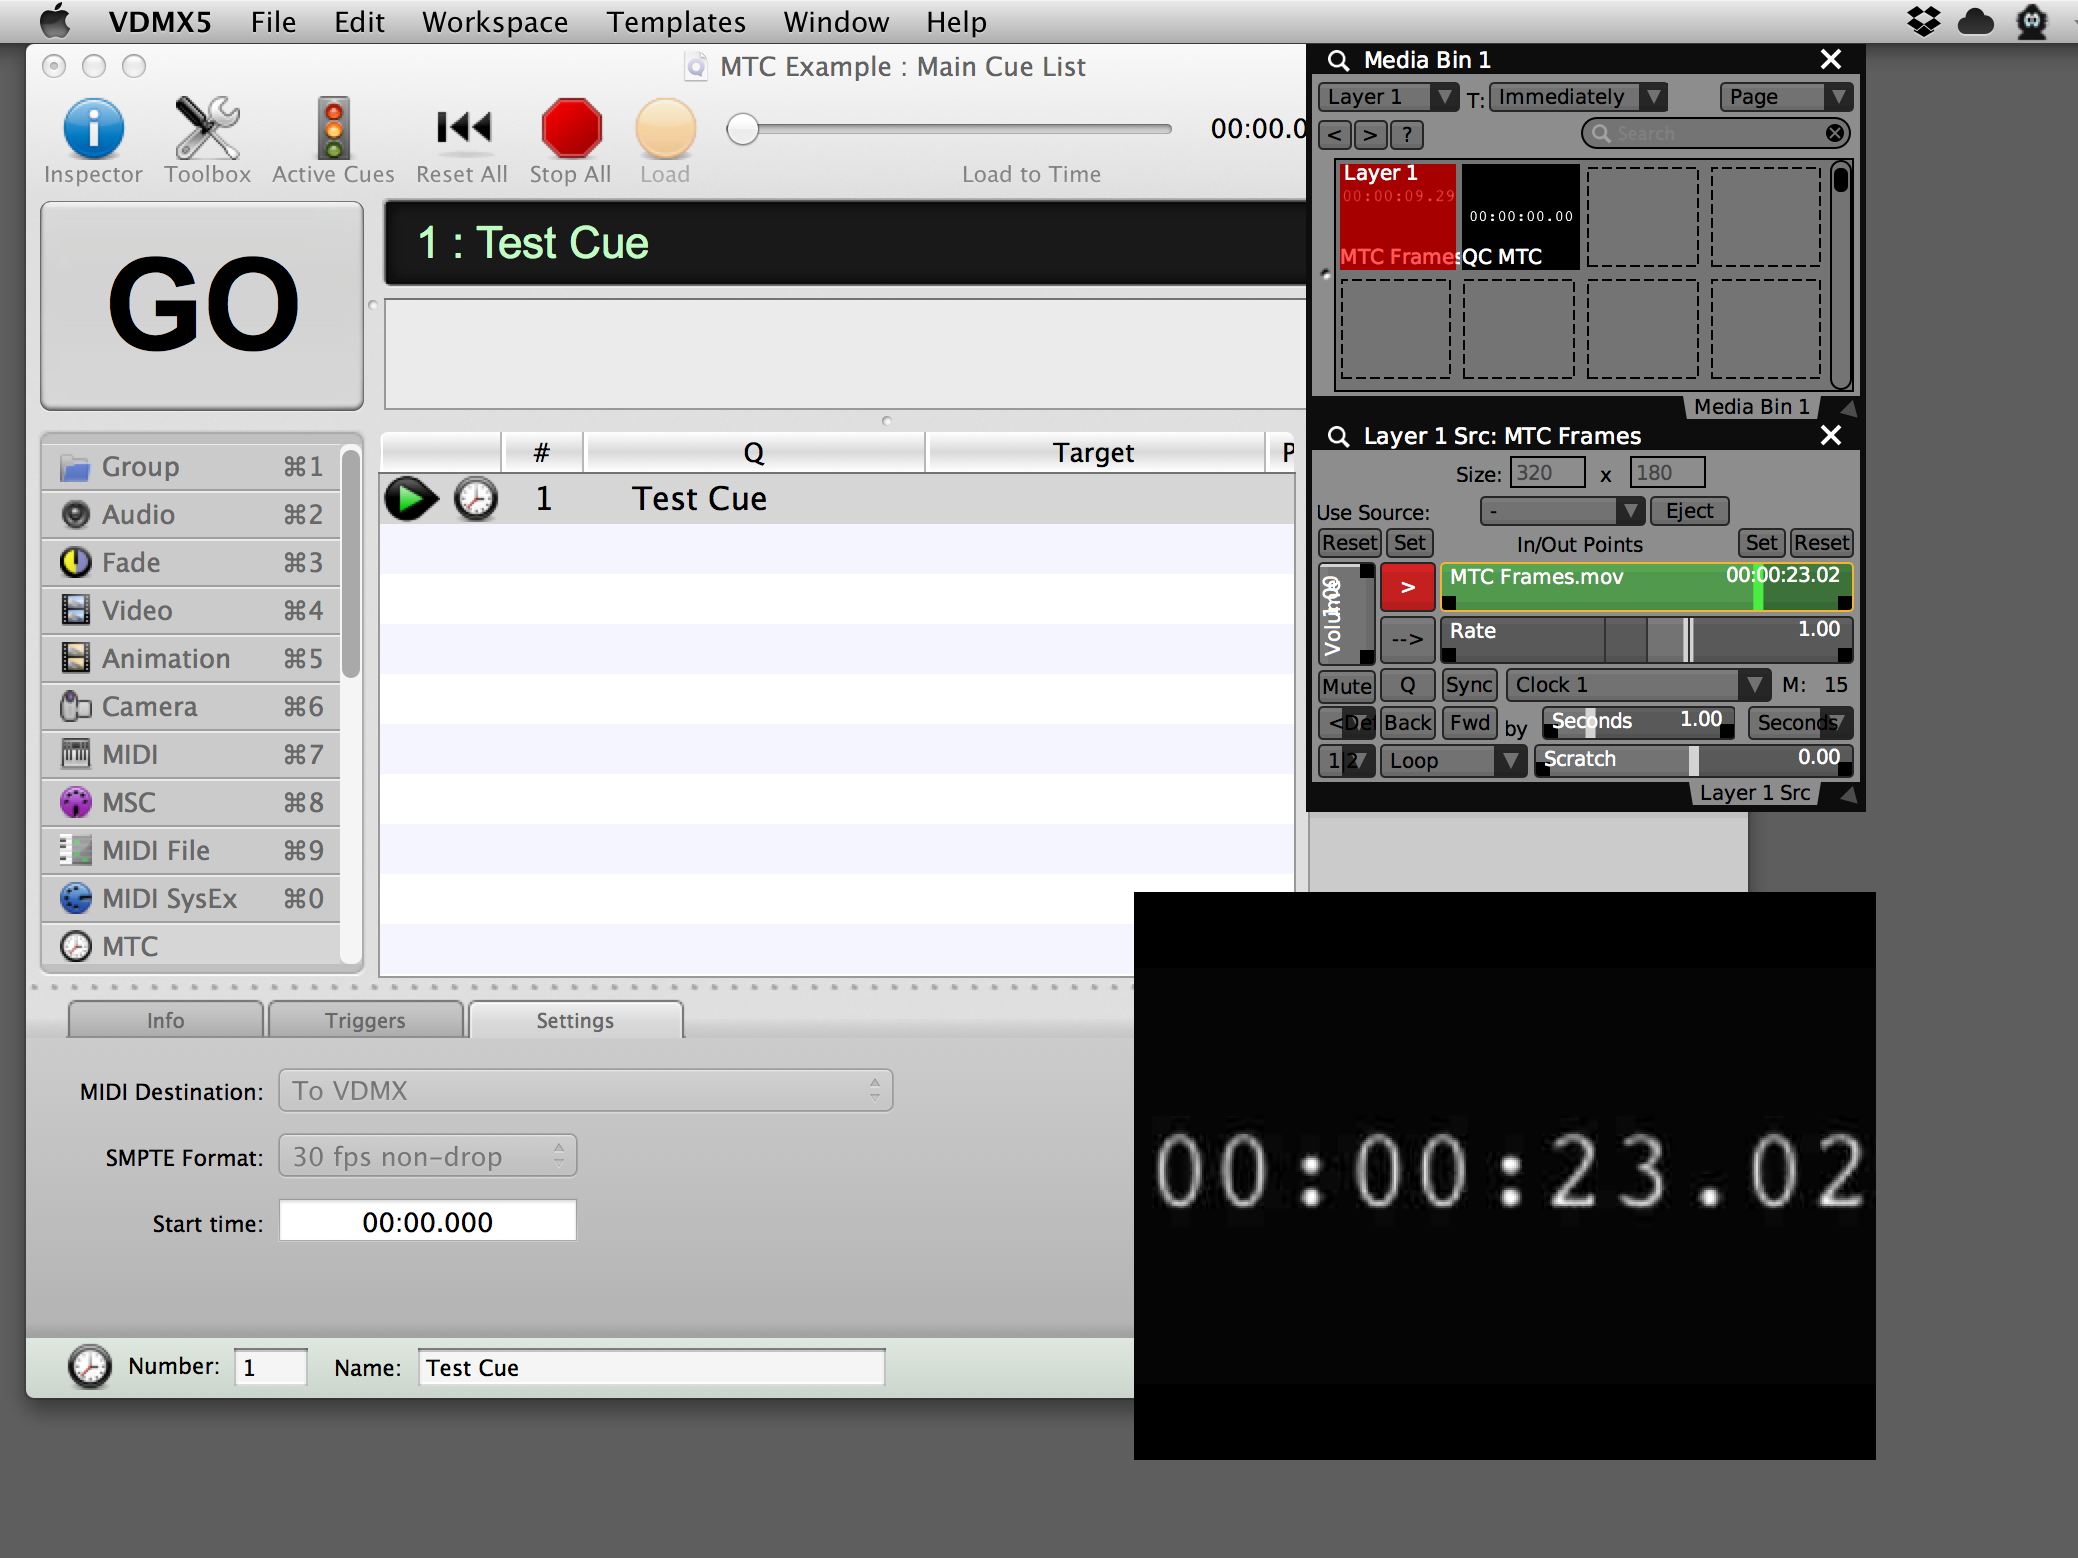
Task: Click the cue Name field Test Cue
Action: point(651,1367)
